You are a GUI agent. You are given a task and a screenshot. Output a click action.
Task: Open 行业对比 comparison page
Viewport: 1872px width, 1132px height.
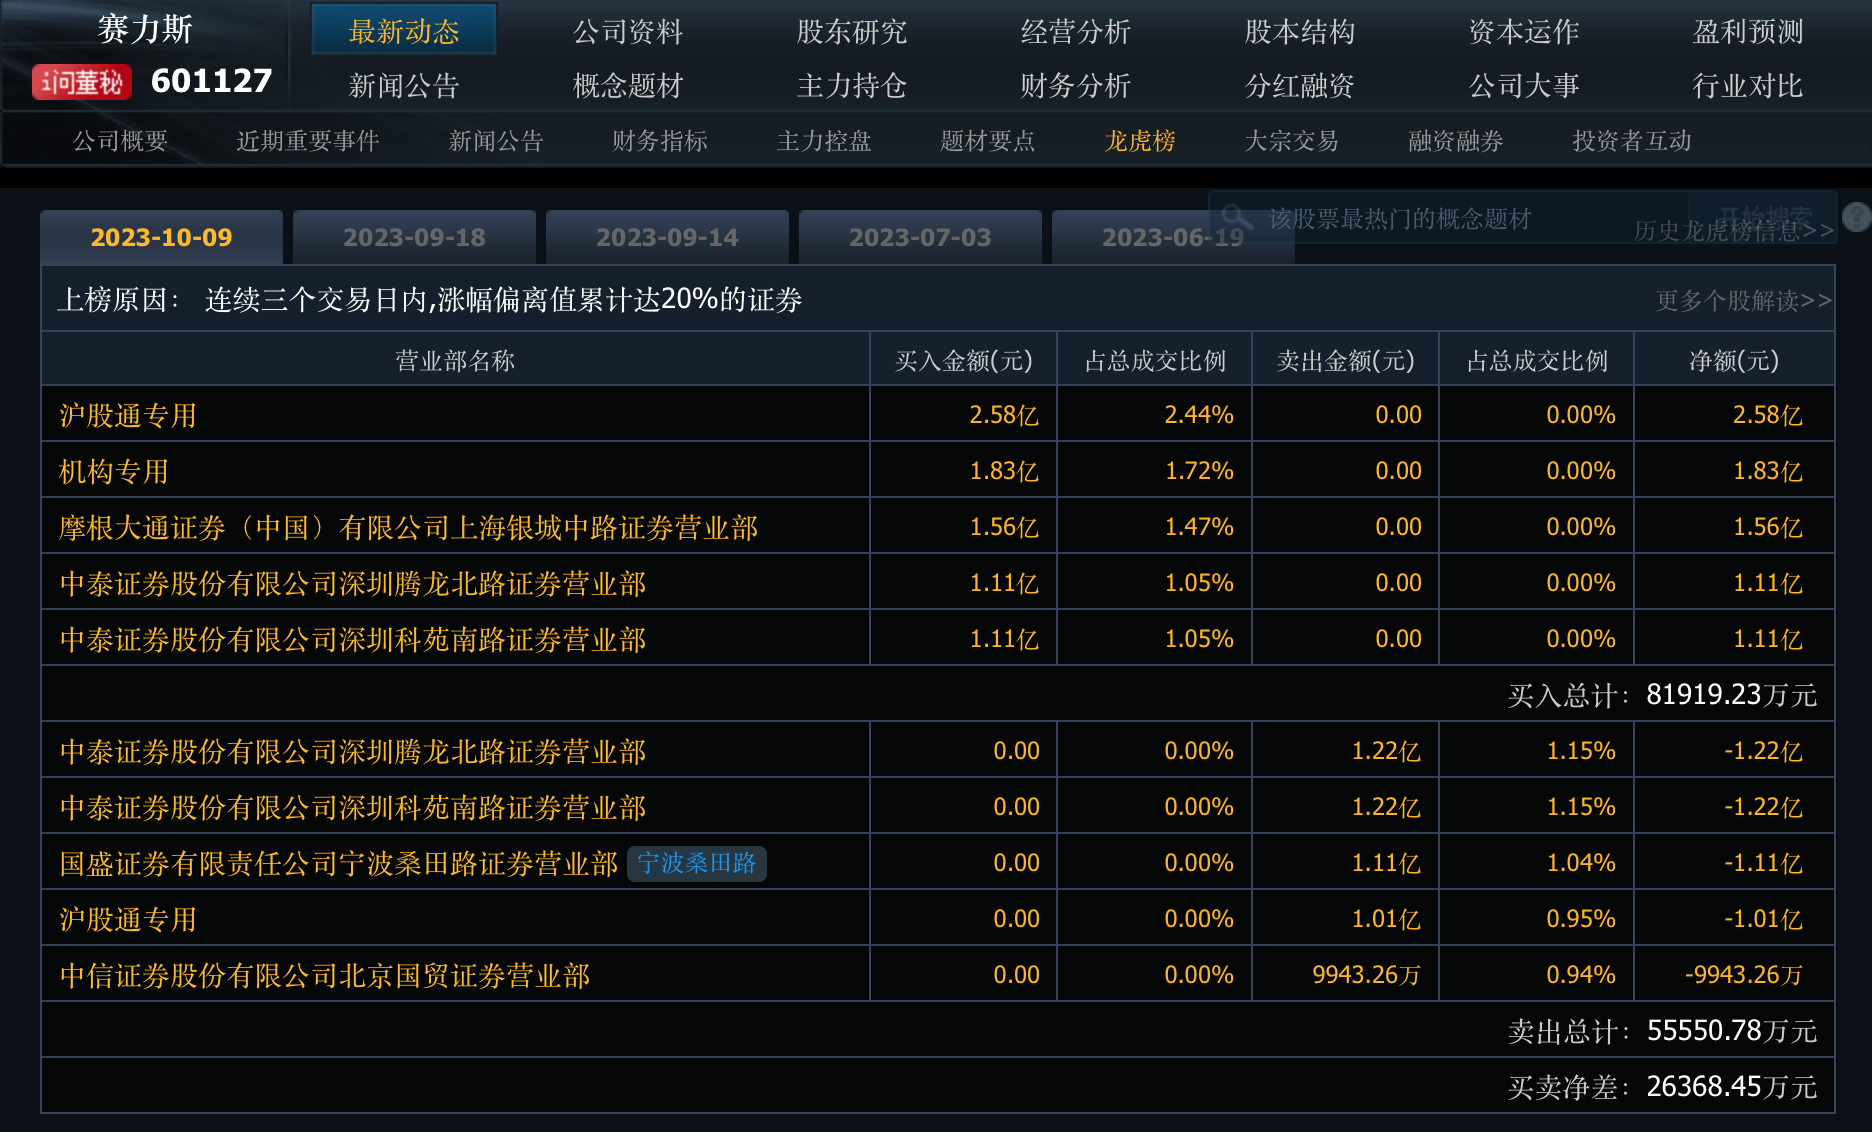(1748, 85)
